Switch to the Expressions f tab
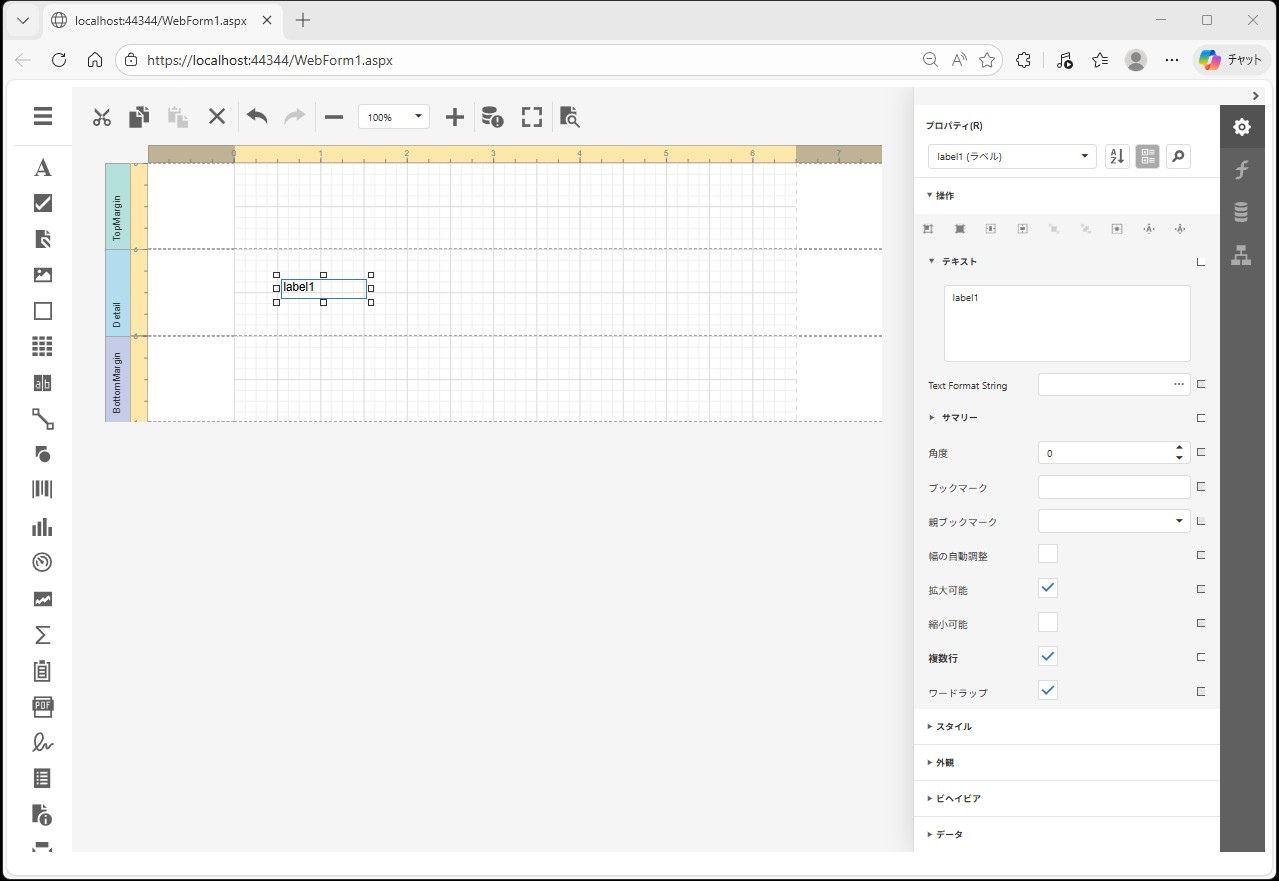This screenshot has width=1279, height=881. pyautogui.click(x=1241, y=170)
